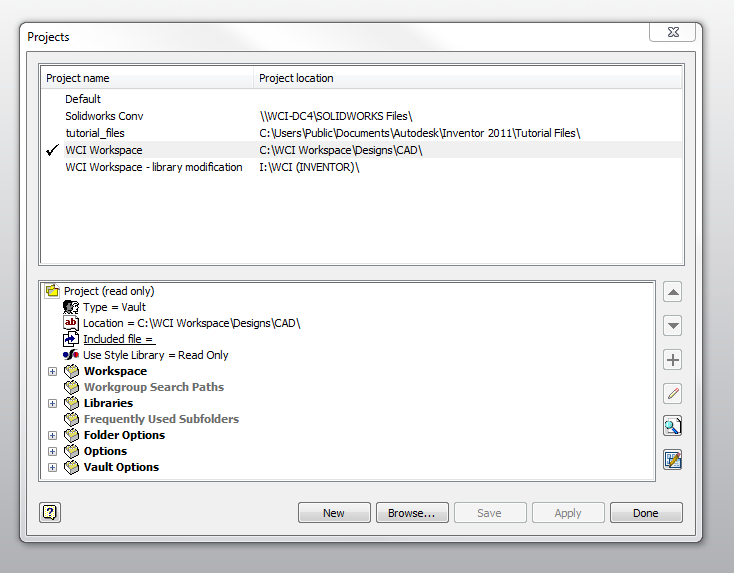Viewport: 734px width, 573px height.
Task: Select the Libraries tree label
Action: tap(108, 403)
